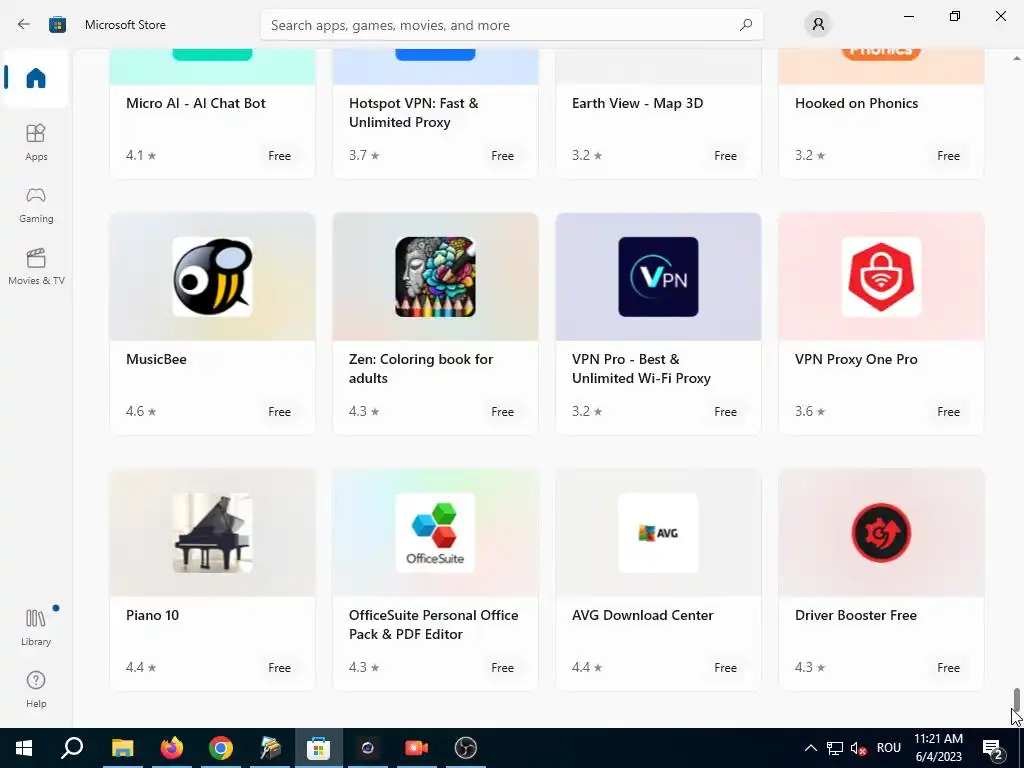Open the Library

coord(36,628)
